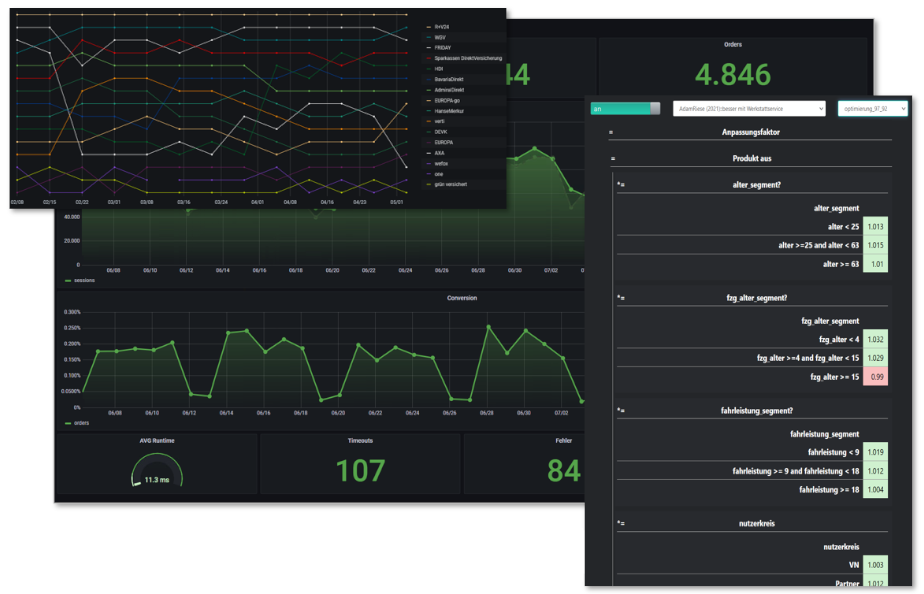
Task: Click the "*=" icon beside nutzerkreis
Action: click(621, 522)
